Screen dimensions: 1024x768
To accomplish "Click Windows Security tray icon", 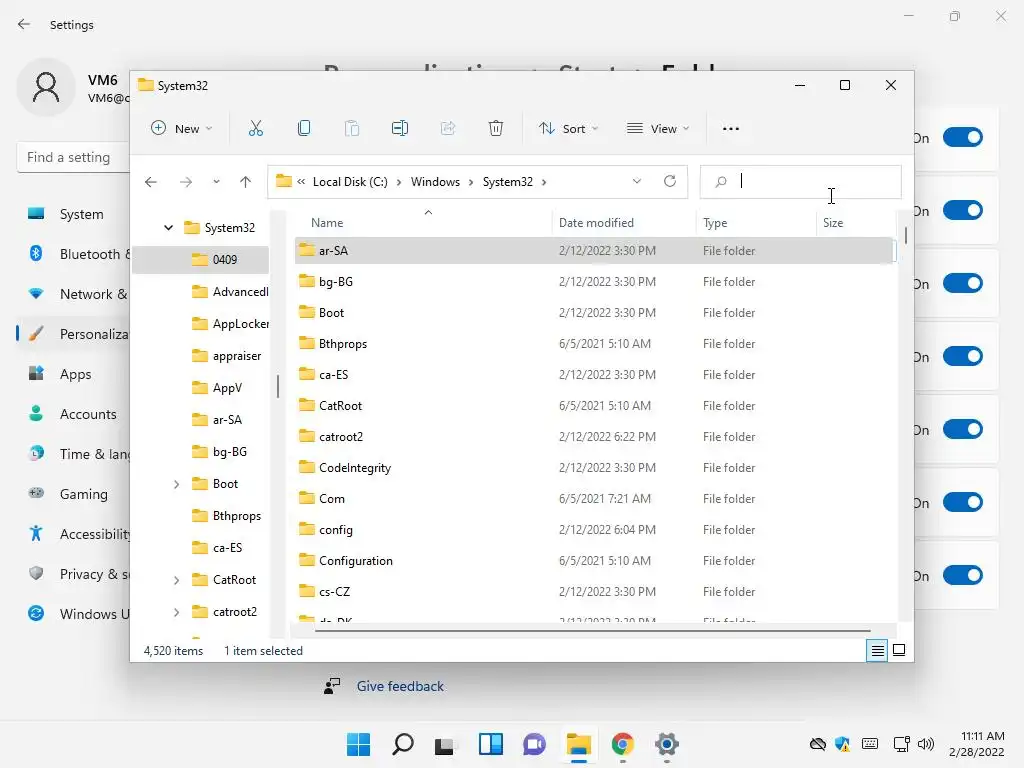I will pos(842,744).
